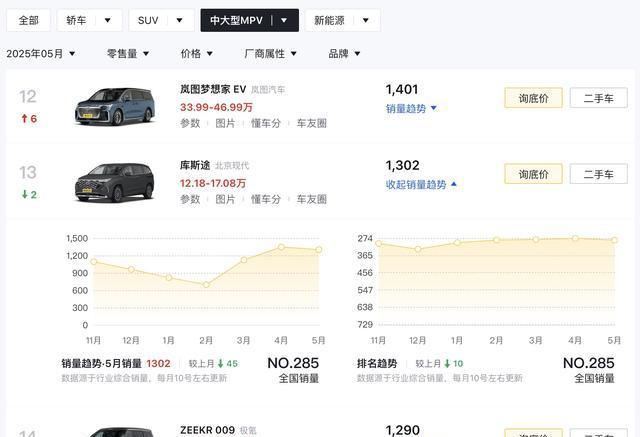Screen dimensions: 640x437
Task: Open the 厂商属性 filter dropdown
Action: pyautogui.click(x=270, y=53)
